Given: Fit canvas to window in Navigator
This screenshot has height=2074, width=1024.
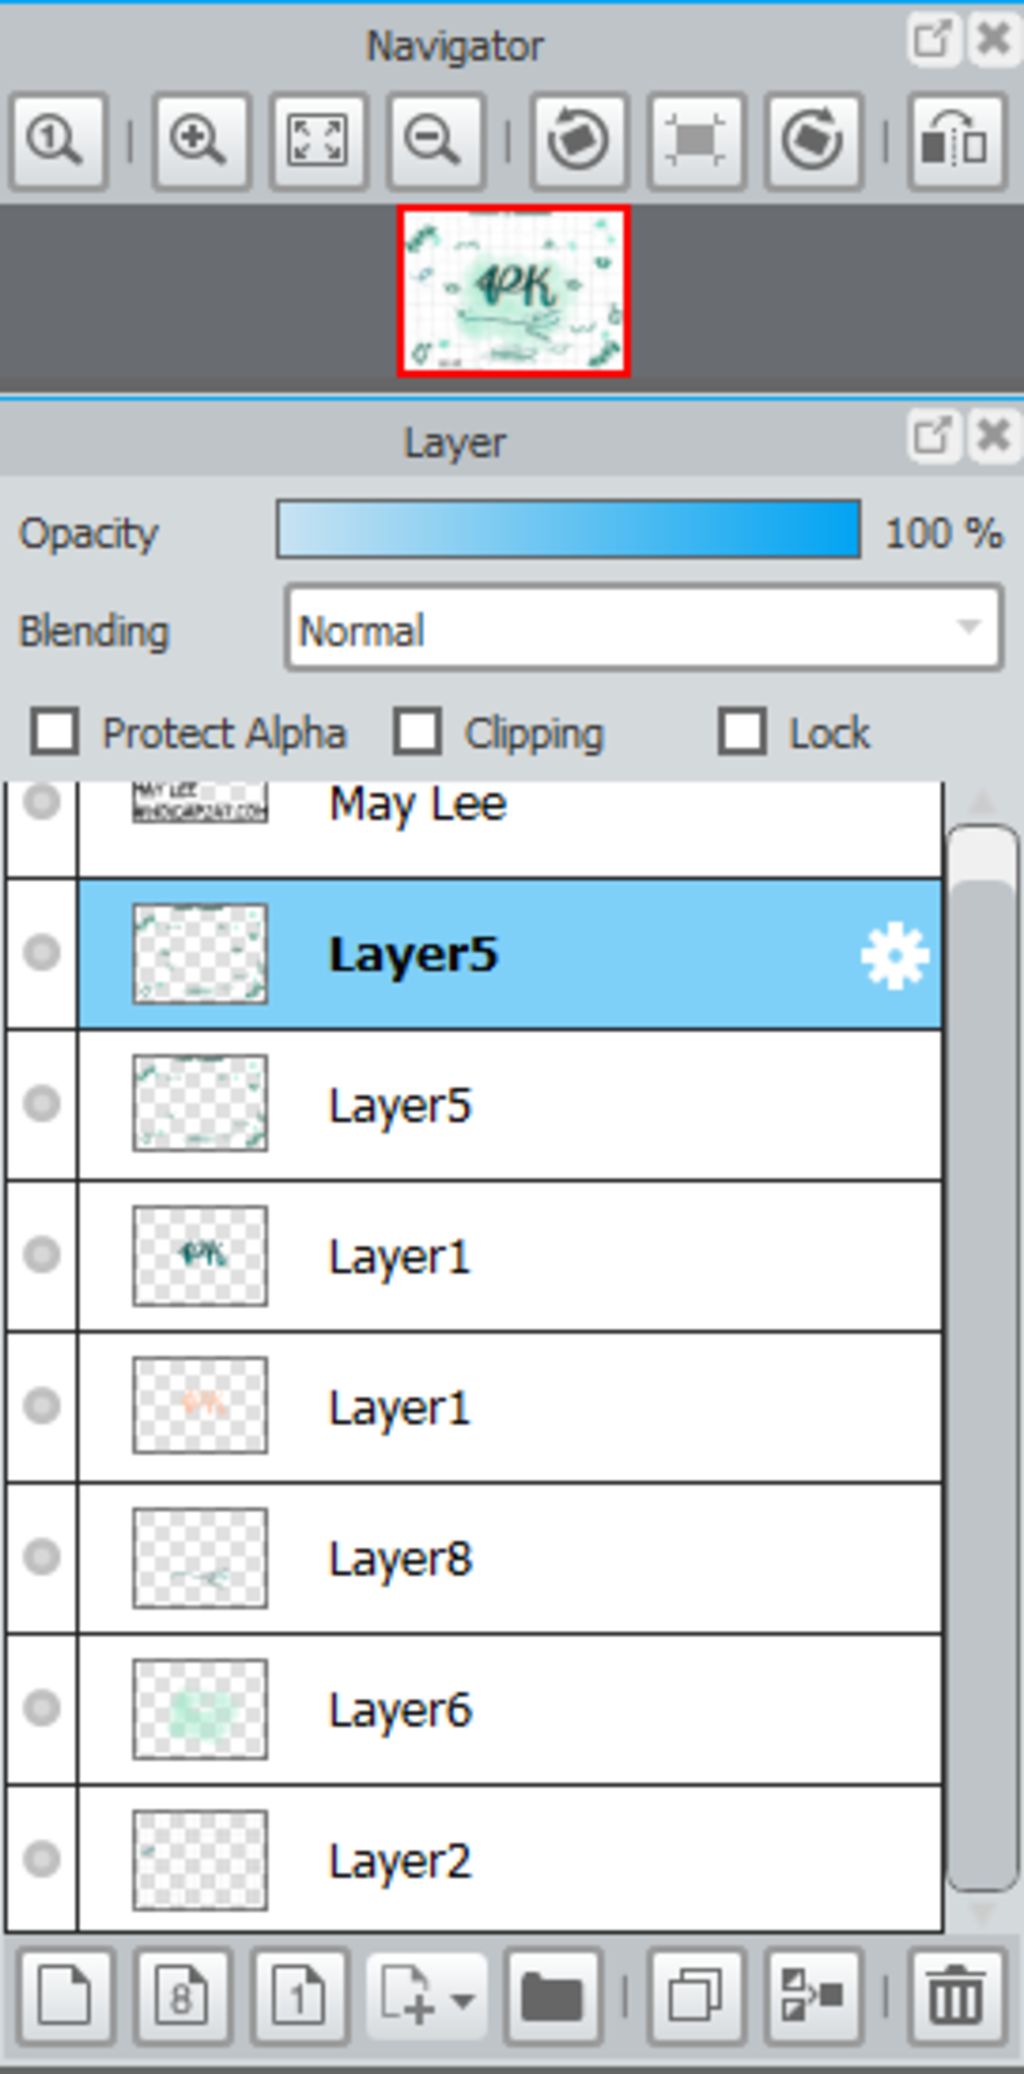Looking at the screenshot, I should point(318,141).
